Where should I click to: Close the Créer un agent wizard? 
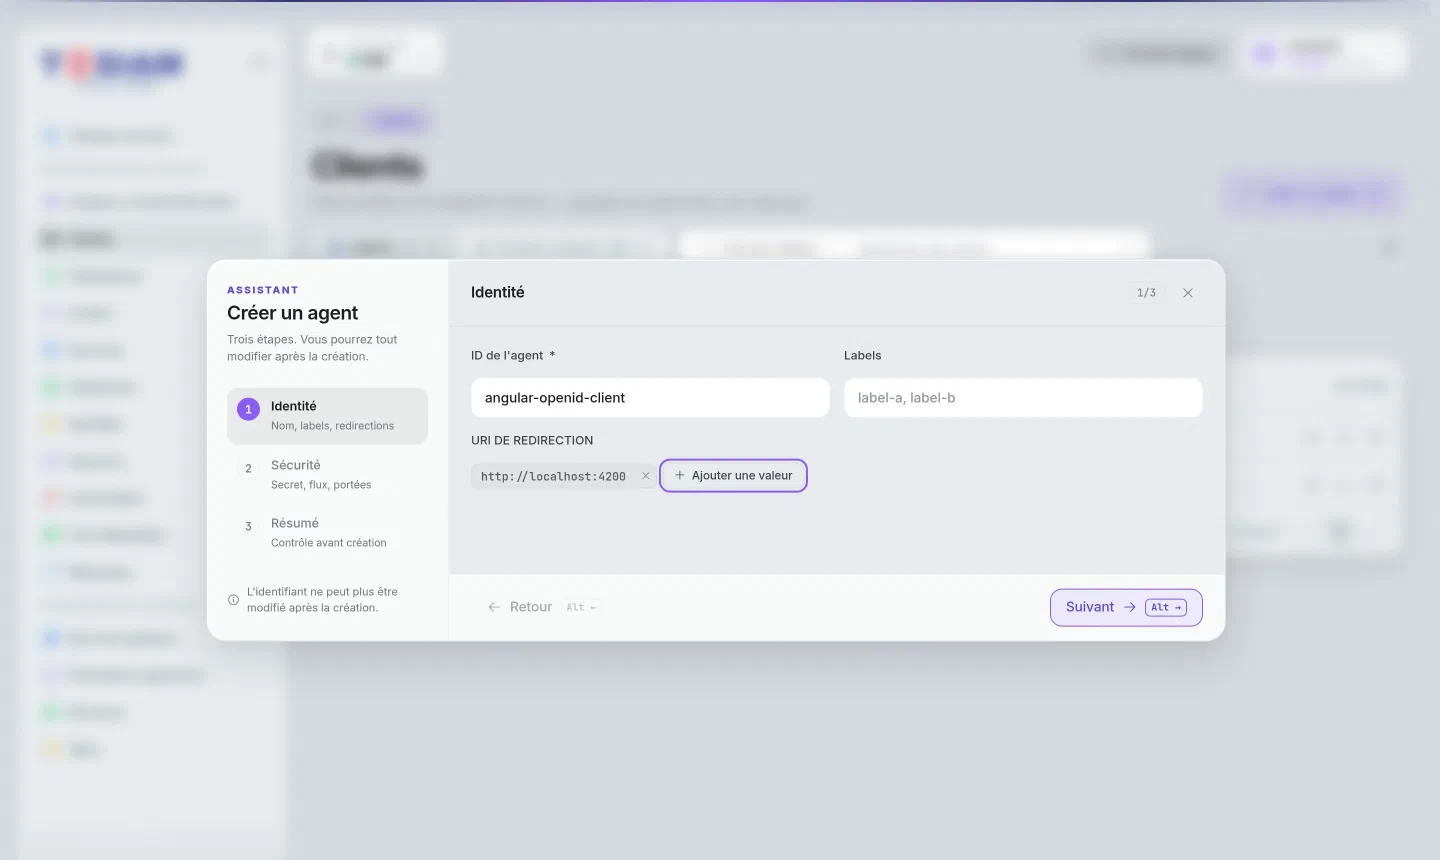click(1187, 293)
